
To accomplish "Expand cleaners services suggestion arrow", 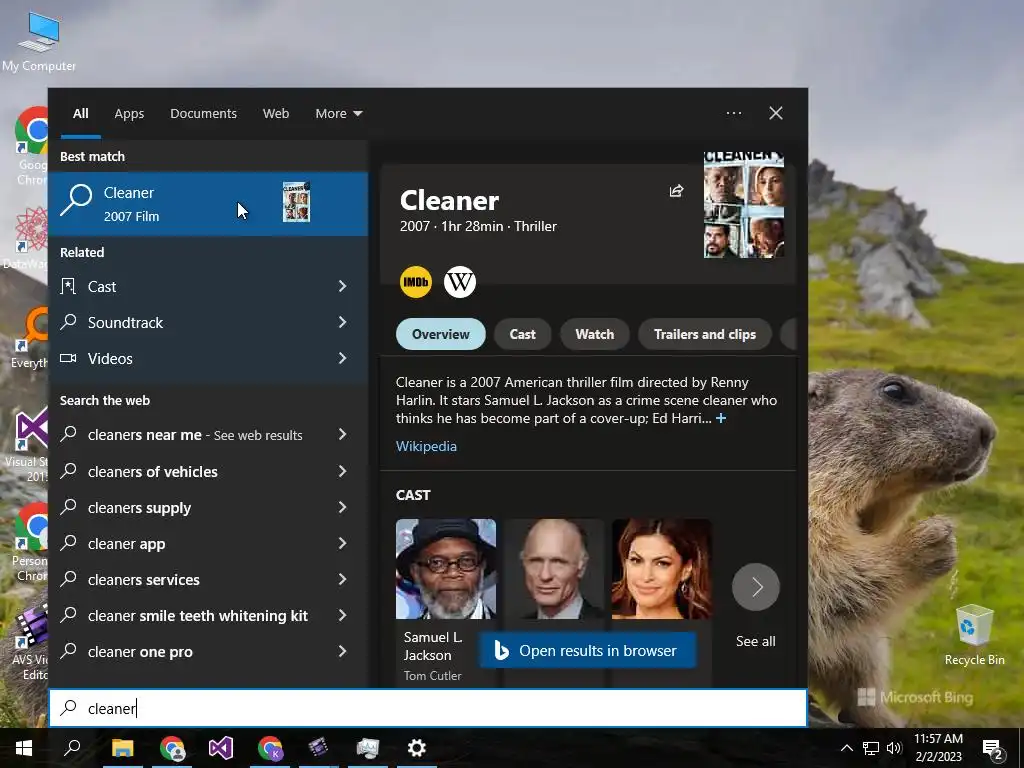I will [x=342, y=579].
